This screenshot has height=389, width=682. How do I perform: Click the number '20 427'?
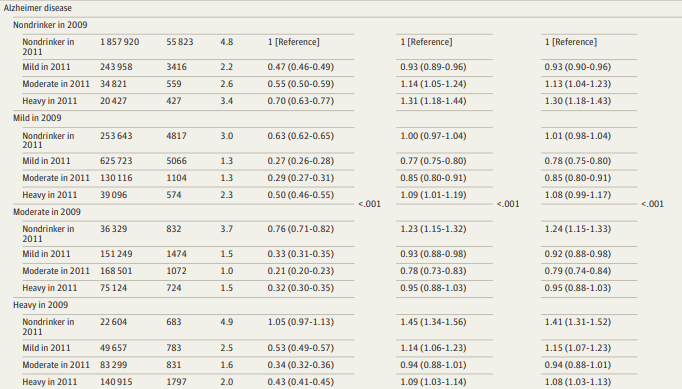click(x=114, y=101)
